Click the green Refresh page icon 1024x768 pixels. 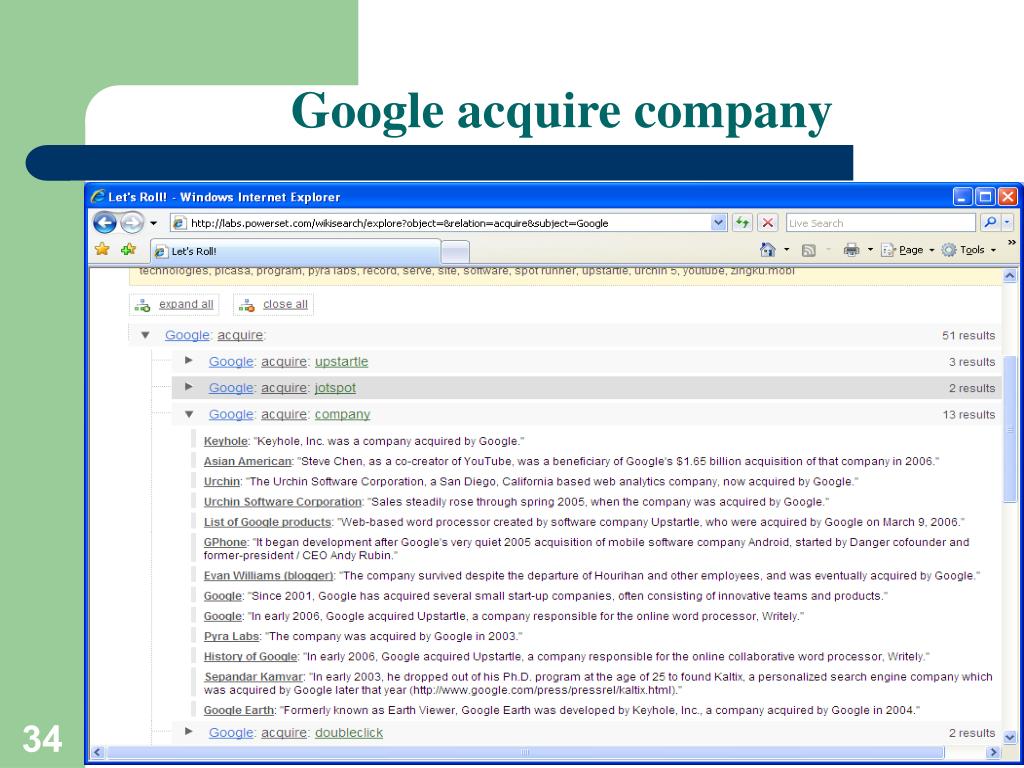[x=742, y=223]
